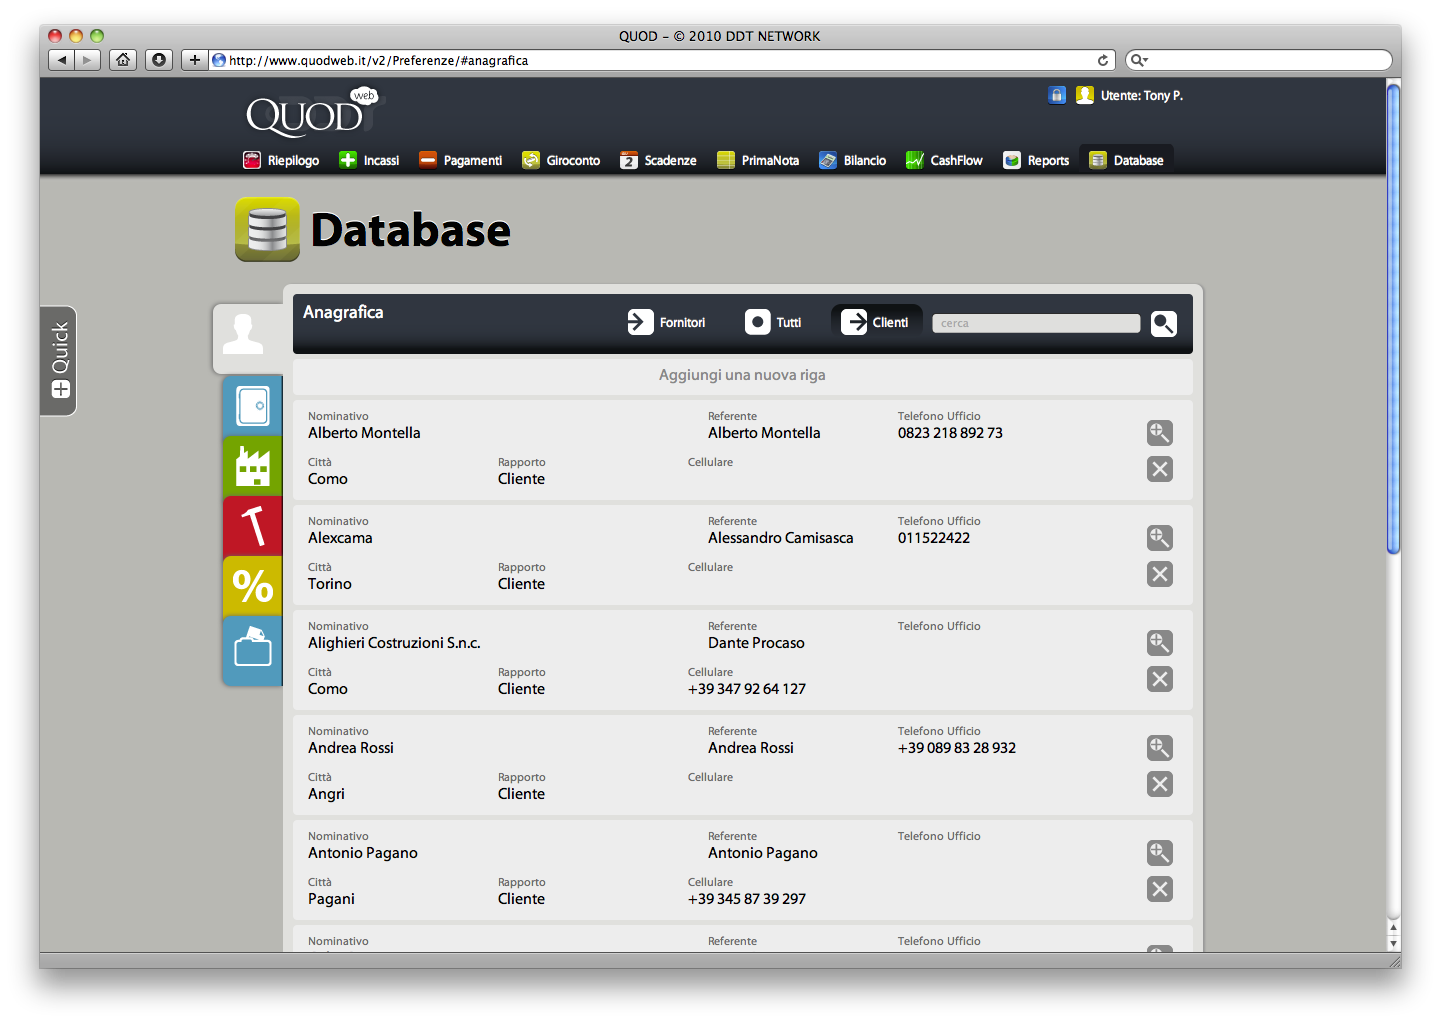1441x1023 pixels.
Task: View details of the Antonio Pagano record
Action: click(x=1160, y=853)
